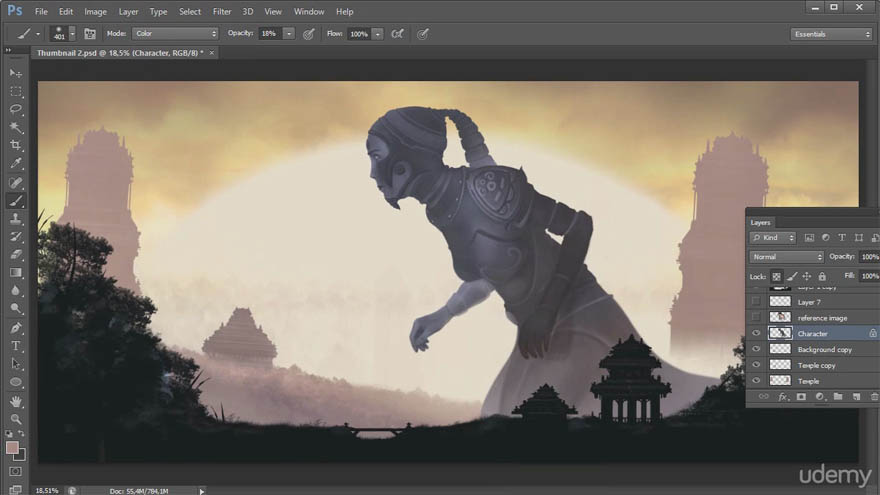This screenshot has width=880, height=495.
Task: Select the Eyedropper tool
Action: pos(16,163)
